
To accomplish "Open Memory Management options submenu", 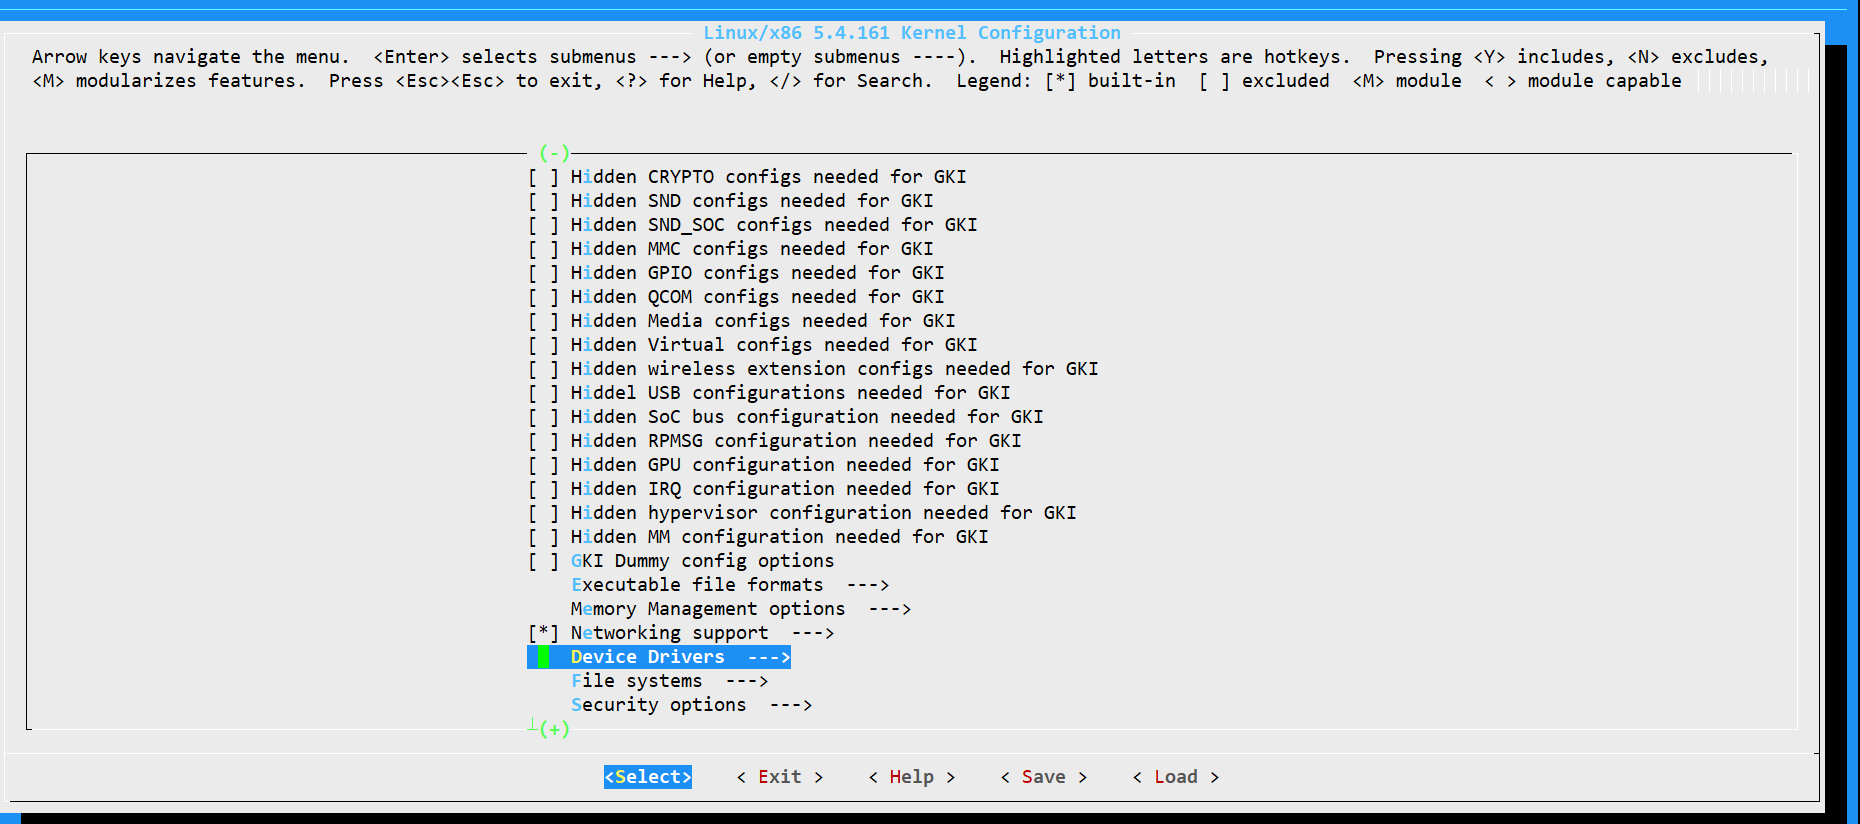I will 741,609.
